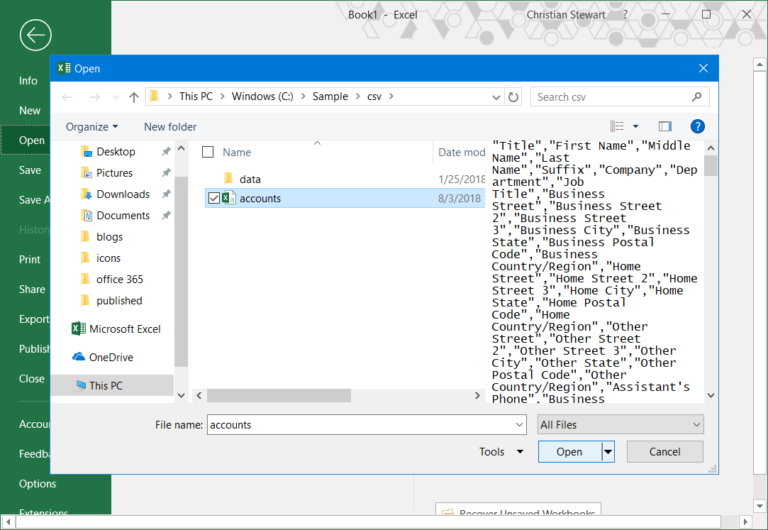The height and width of the screenshot is (530, 768).
Task: Open dialog Help question mark icon
Action: click(x=697, y=126)
